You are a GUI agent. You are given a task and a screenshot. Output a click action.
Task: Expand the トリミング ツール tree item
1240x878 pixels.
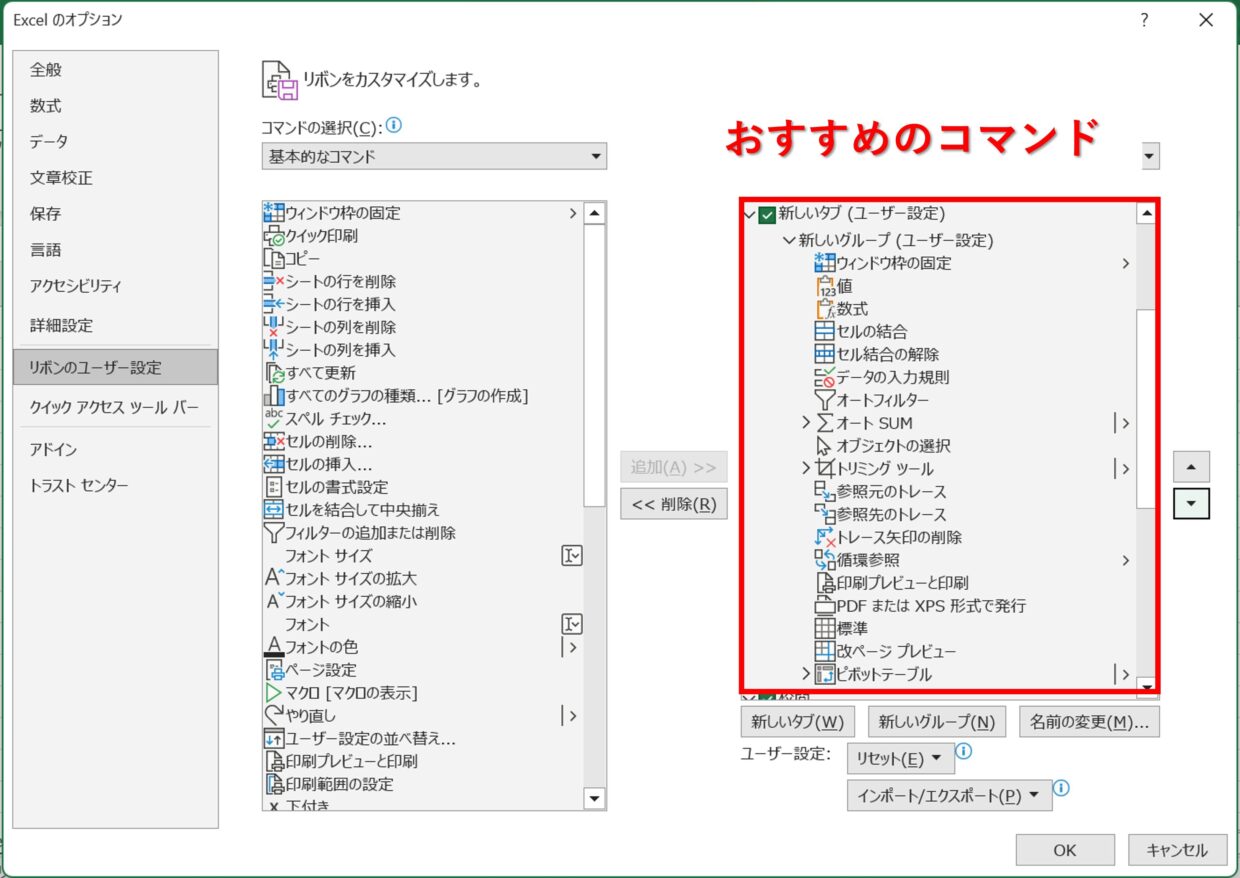(806, 468)
